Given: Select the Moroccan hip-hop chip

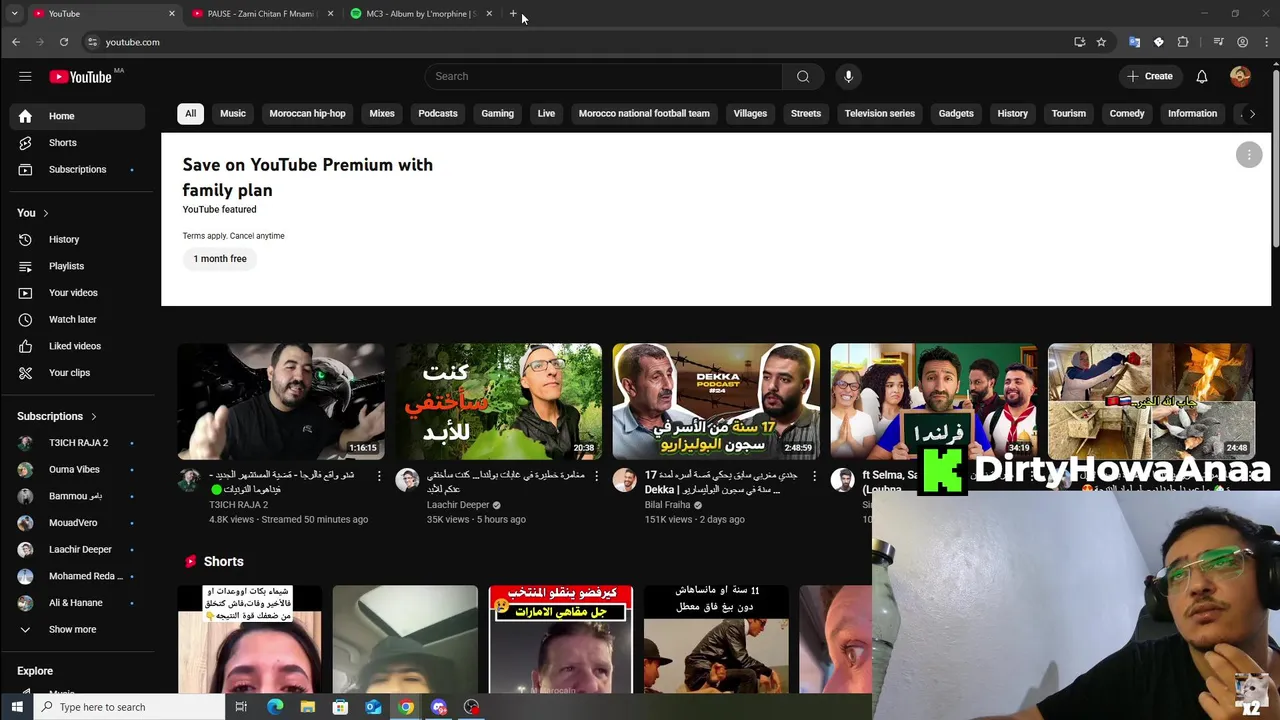Looking at the screenshot, I should click(307, 114).
